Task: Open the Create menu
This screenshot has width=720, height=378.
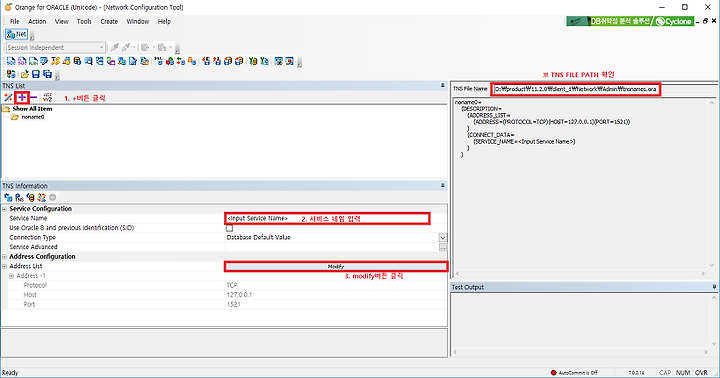Action: tap(109, 21)
